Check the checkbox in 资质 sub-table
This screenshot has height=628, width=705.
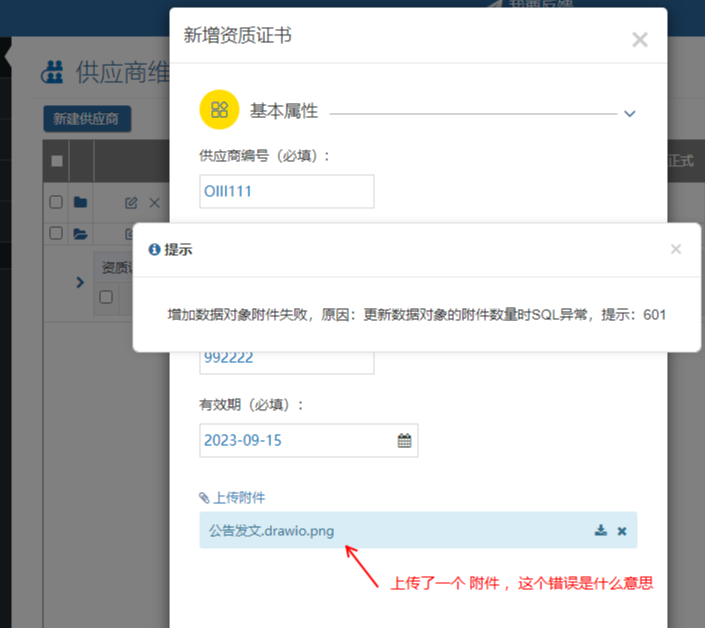(x=106, y=297)
